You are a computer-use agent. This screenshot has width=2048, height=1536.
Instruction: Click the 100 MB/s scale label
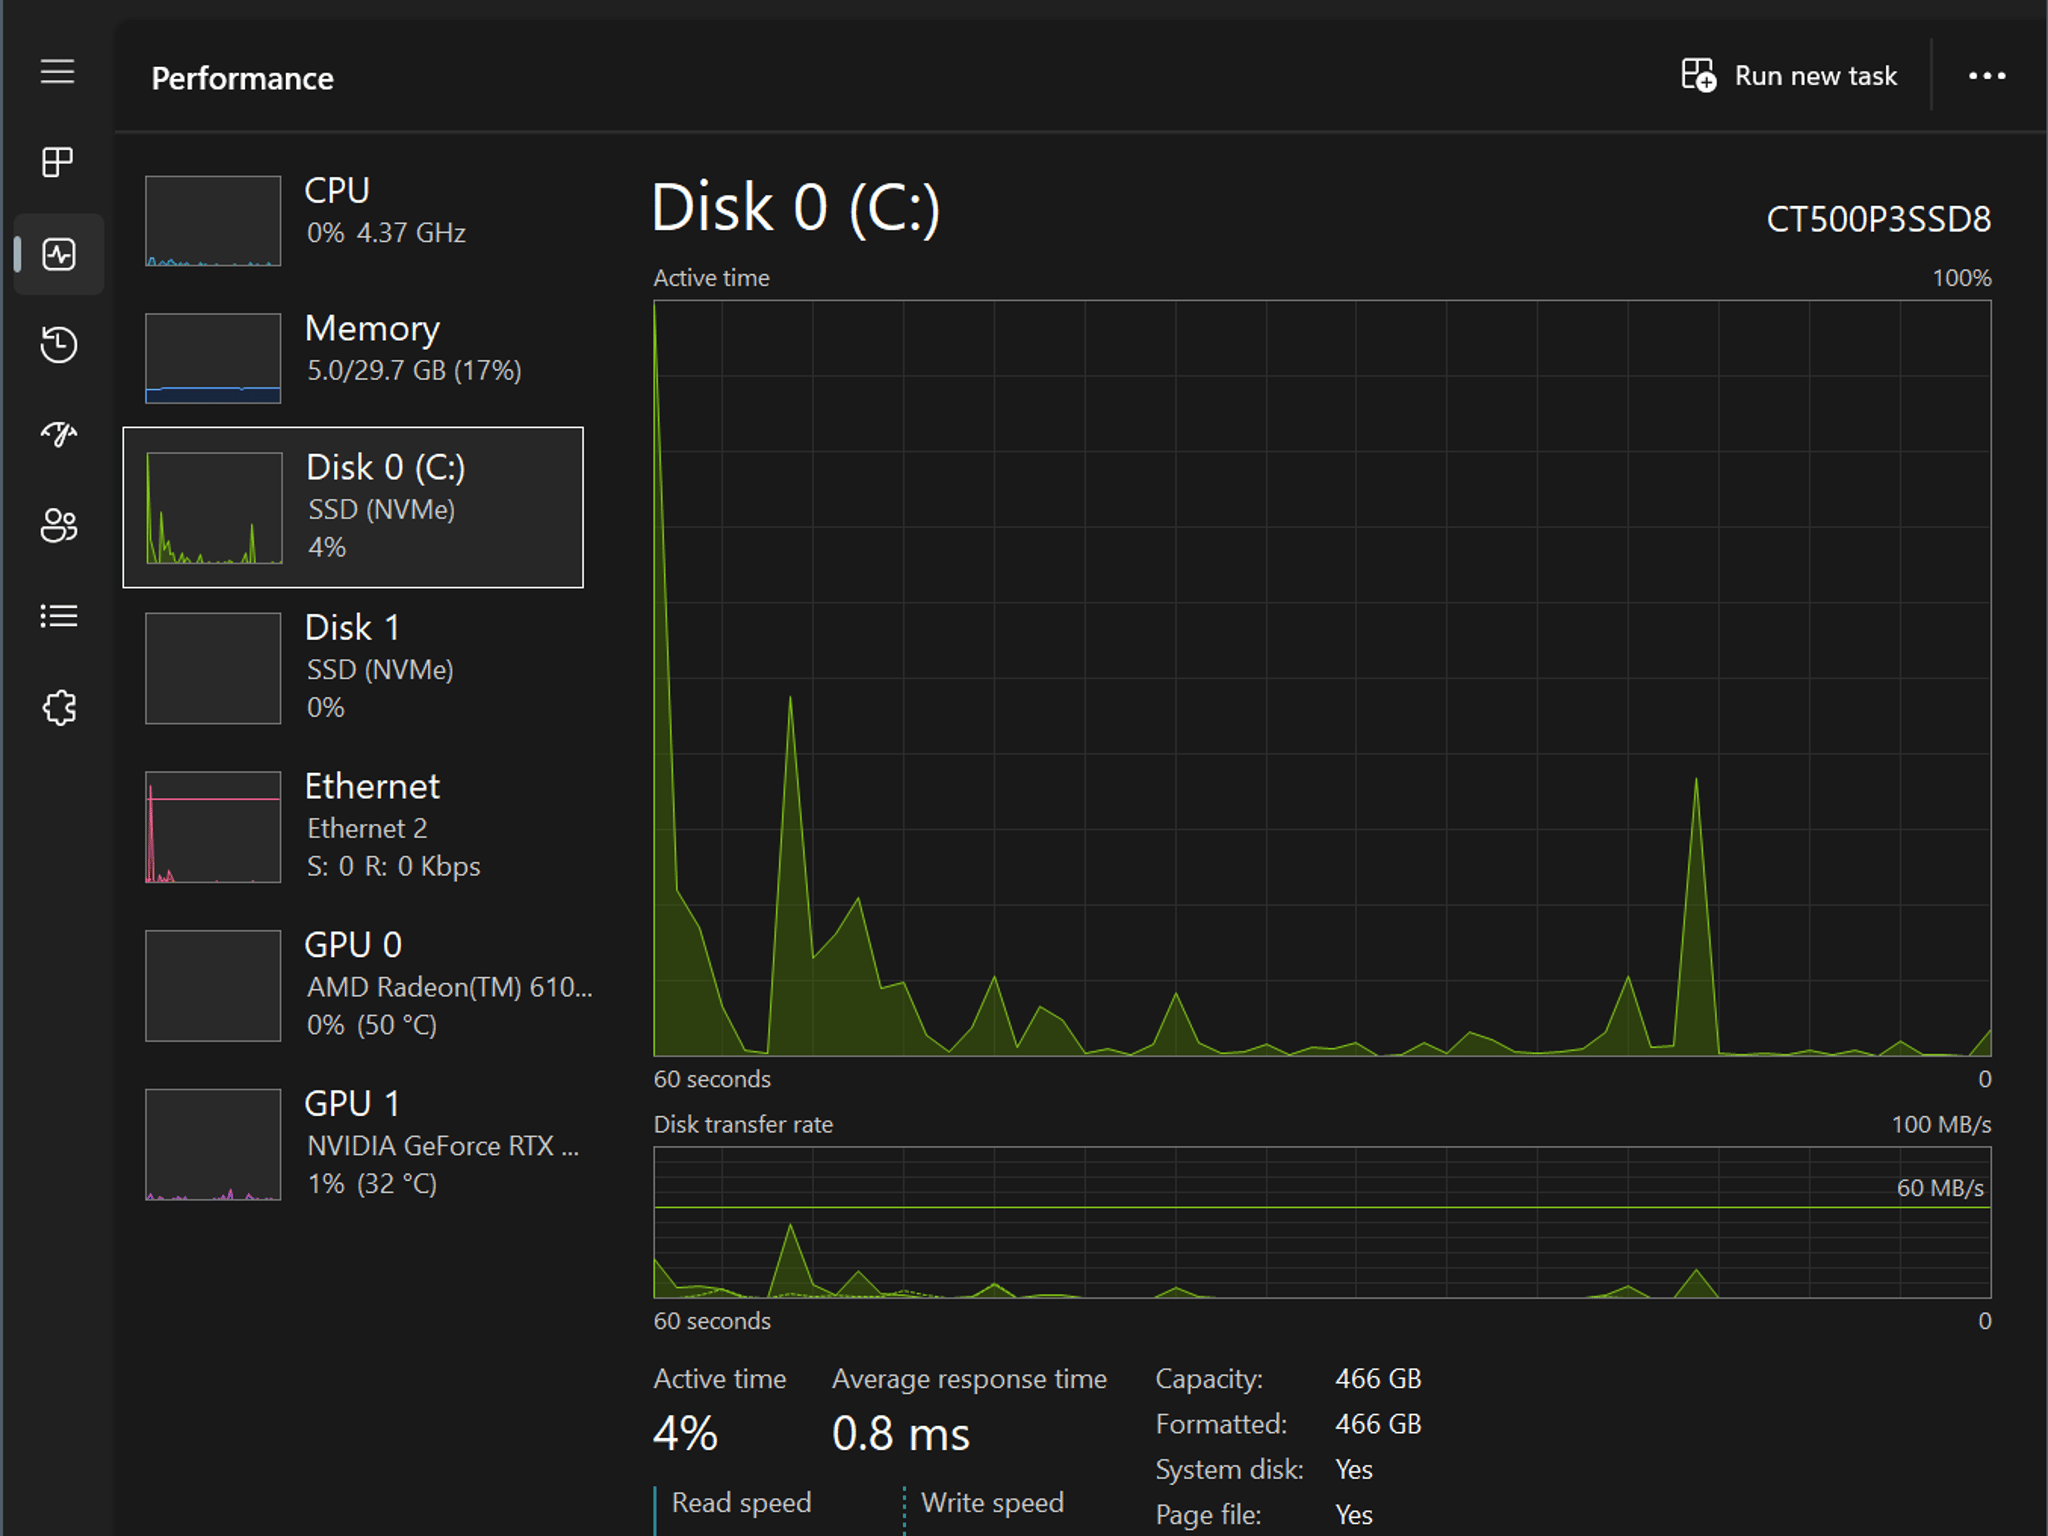pos(1941,1124)
